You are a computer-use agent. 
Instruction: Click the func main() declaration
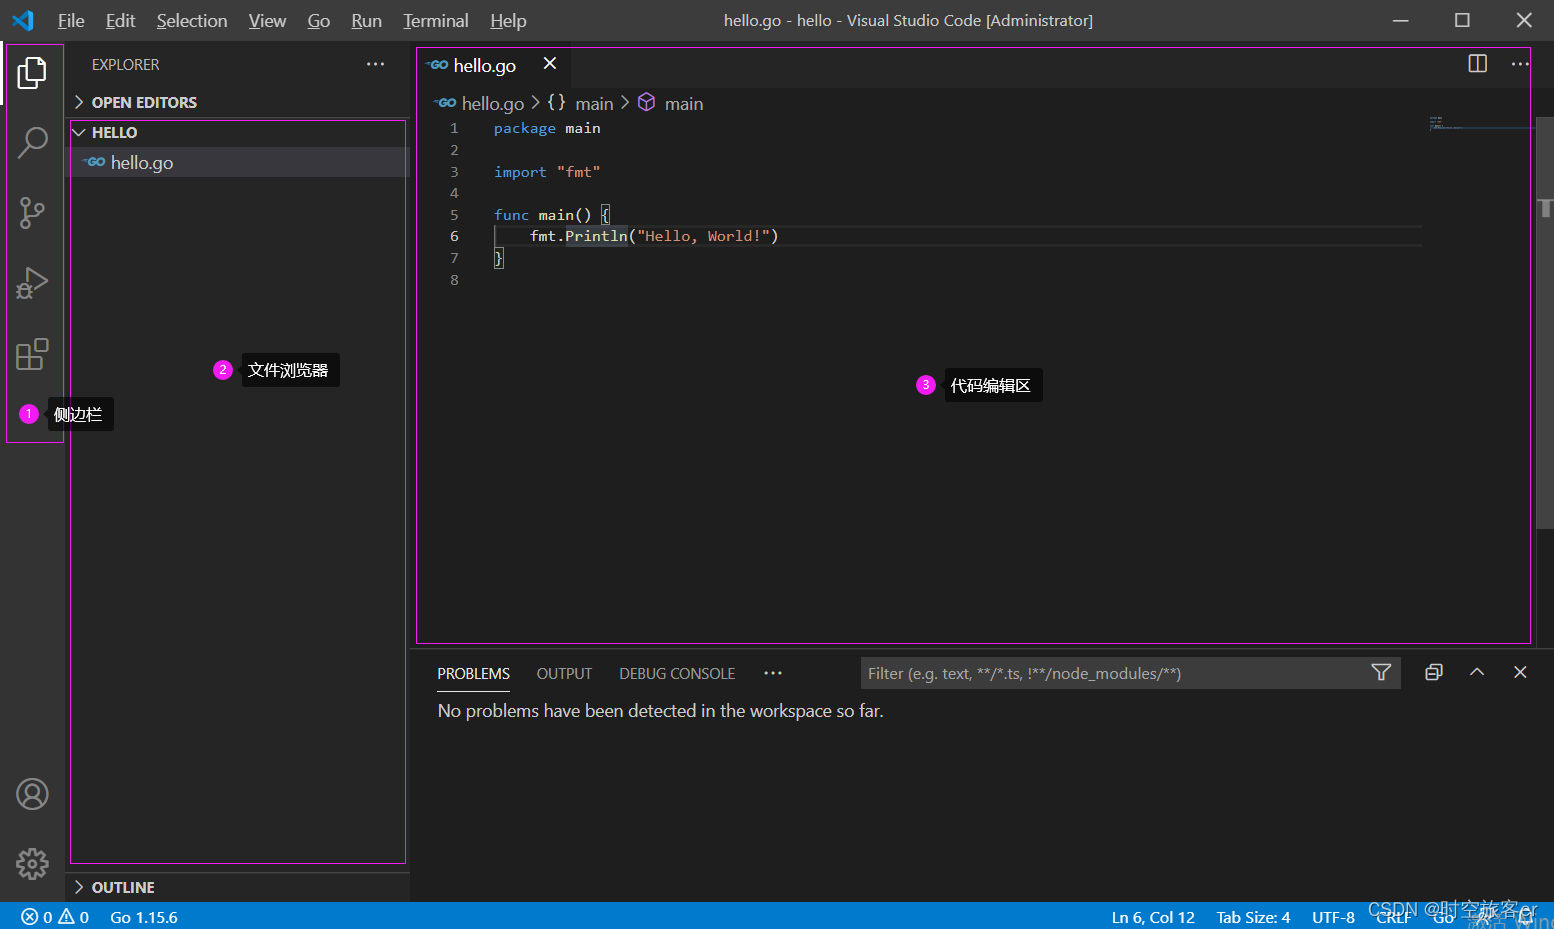pyautogui.click(x=552, y=215)
